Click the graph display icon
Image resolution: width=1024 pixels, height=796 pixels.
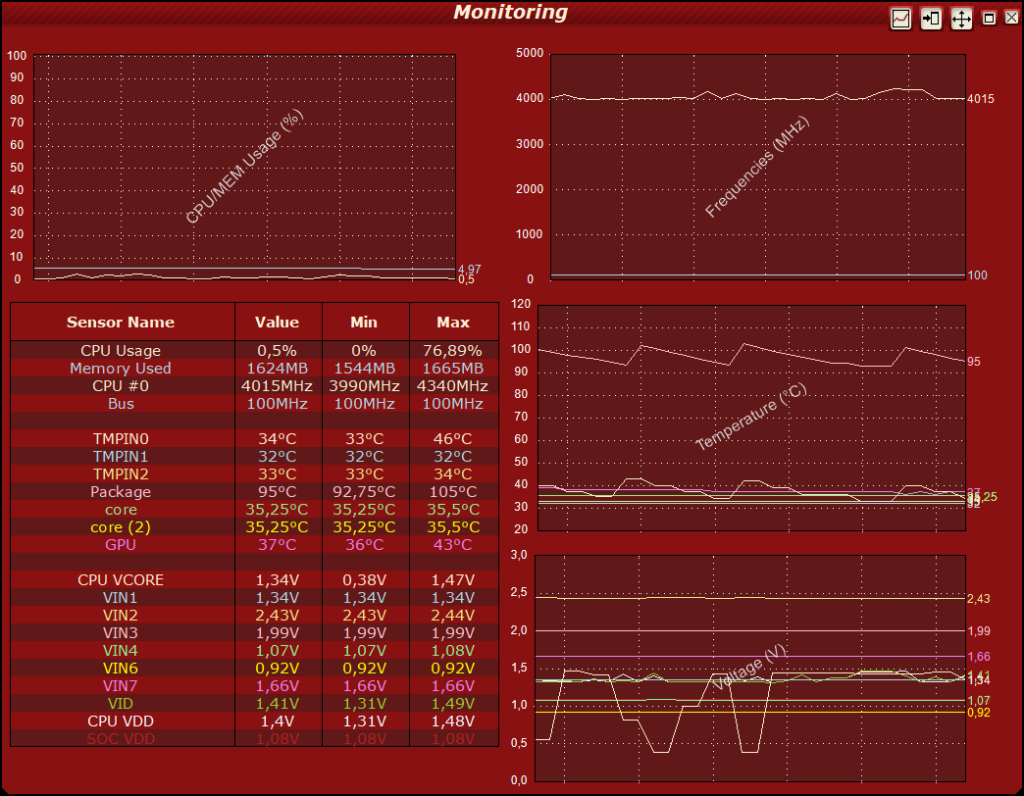coord(901,18)
